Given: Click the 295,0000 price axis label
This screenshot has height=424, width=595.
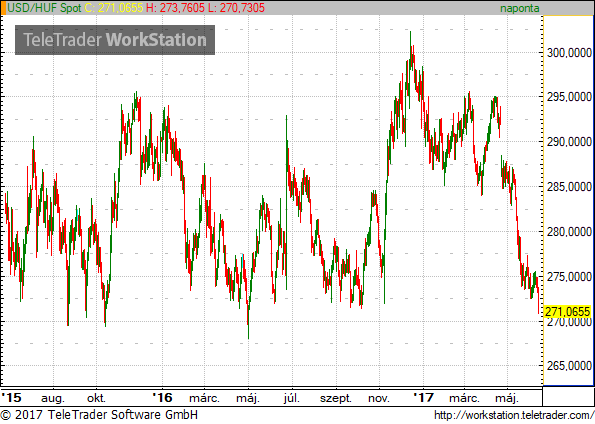Looking at the screenshot, I should [x=569, y=97].
